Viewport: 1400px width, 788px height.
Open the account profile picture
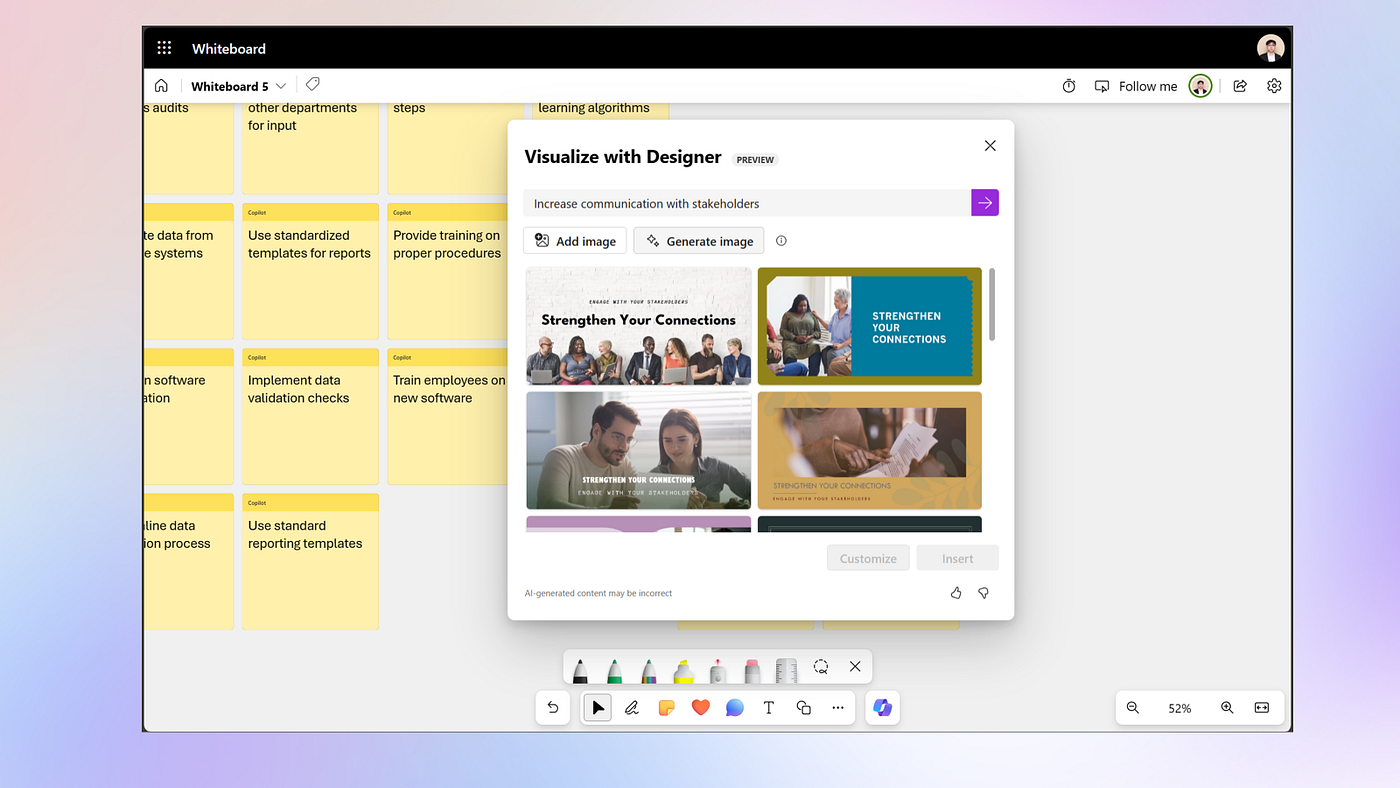[x=1271, y=48]
